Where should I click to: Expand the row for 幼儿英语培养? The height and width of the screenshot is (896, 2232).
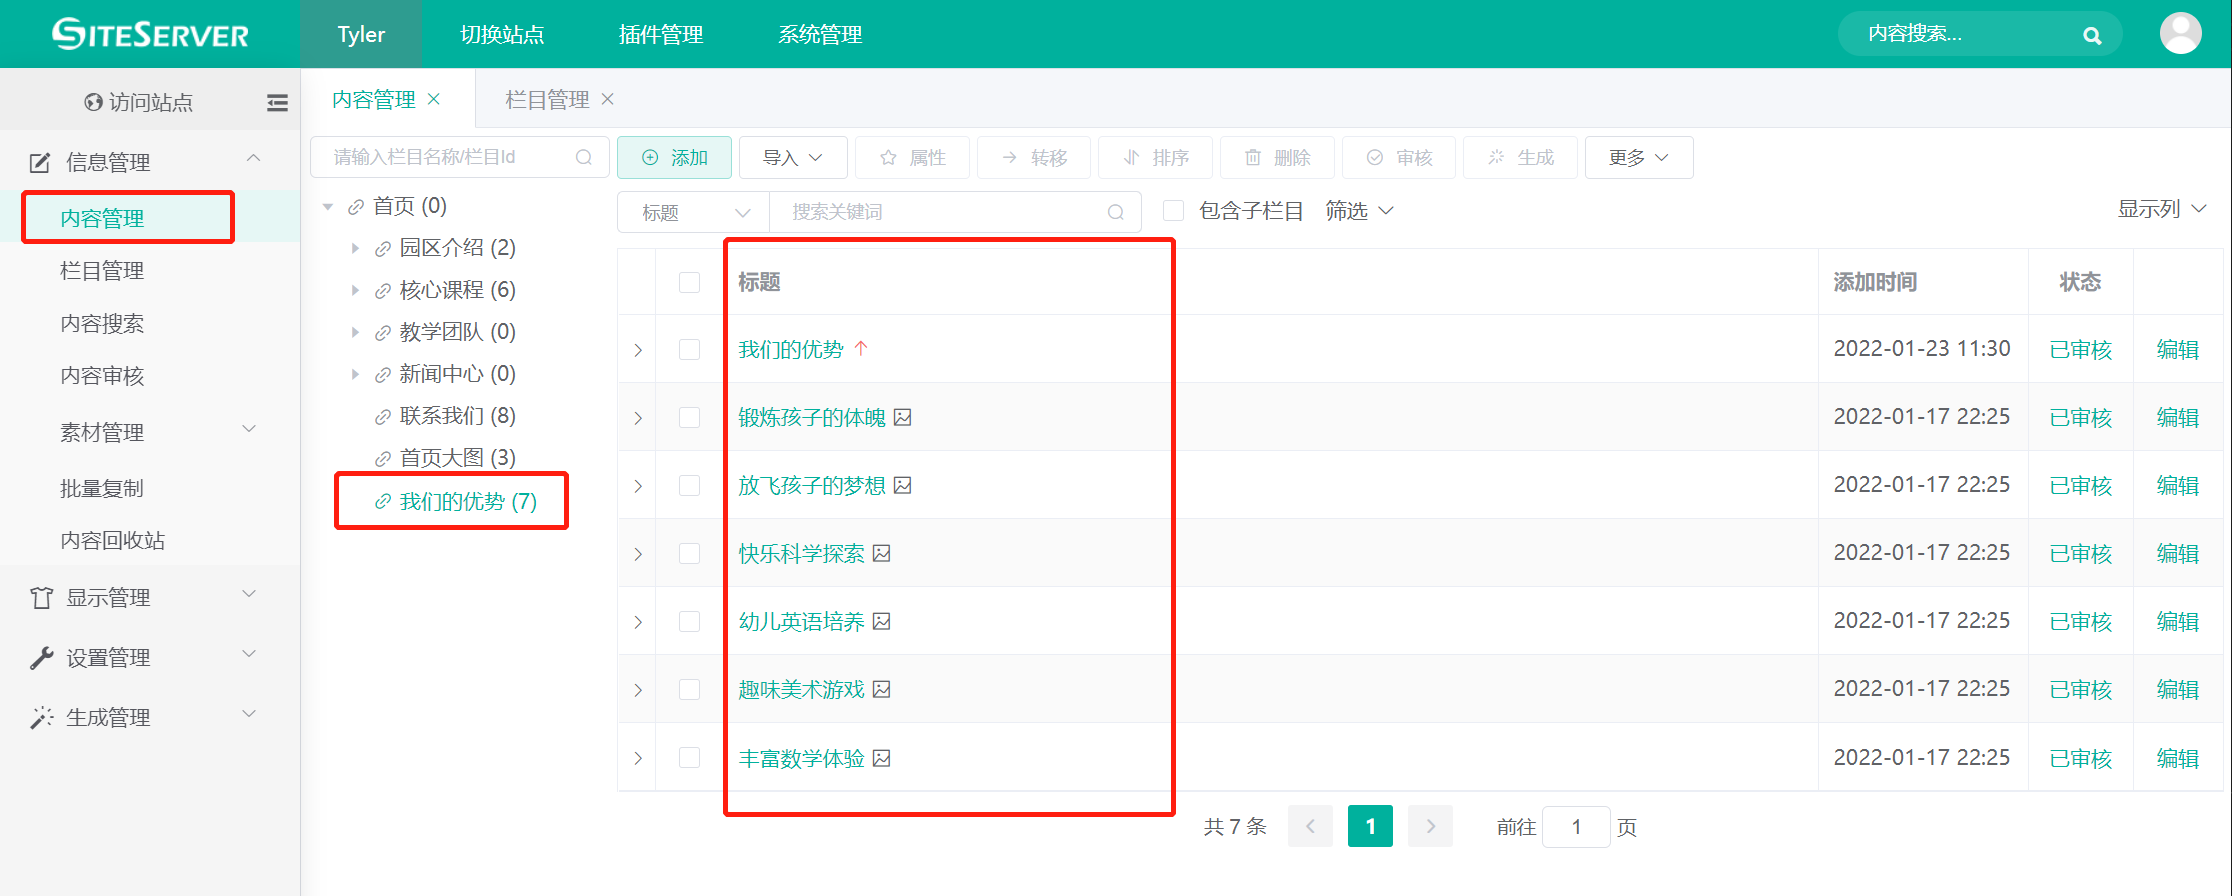[638, 622]
